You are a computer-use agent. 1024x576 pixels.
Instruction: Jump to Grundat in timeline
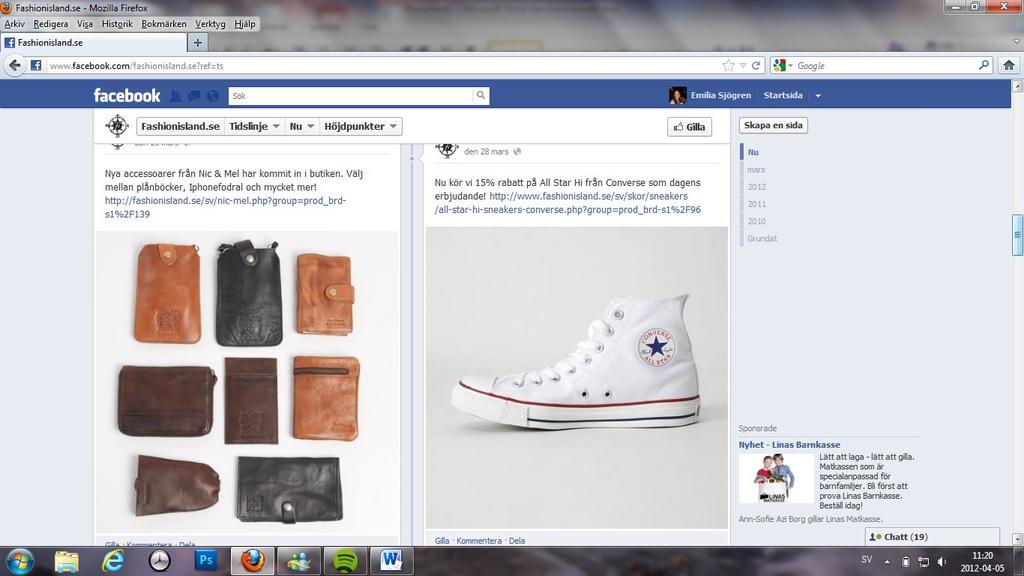[762, 238]
